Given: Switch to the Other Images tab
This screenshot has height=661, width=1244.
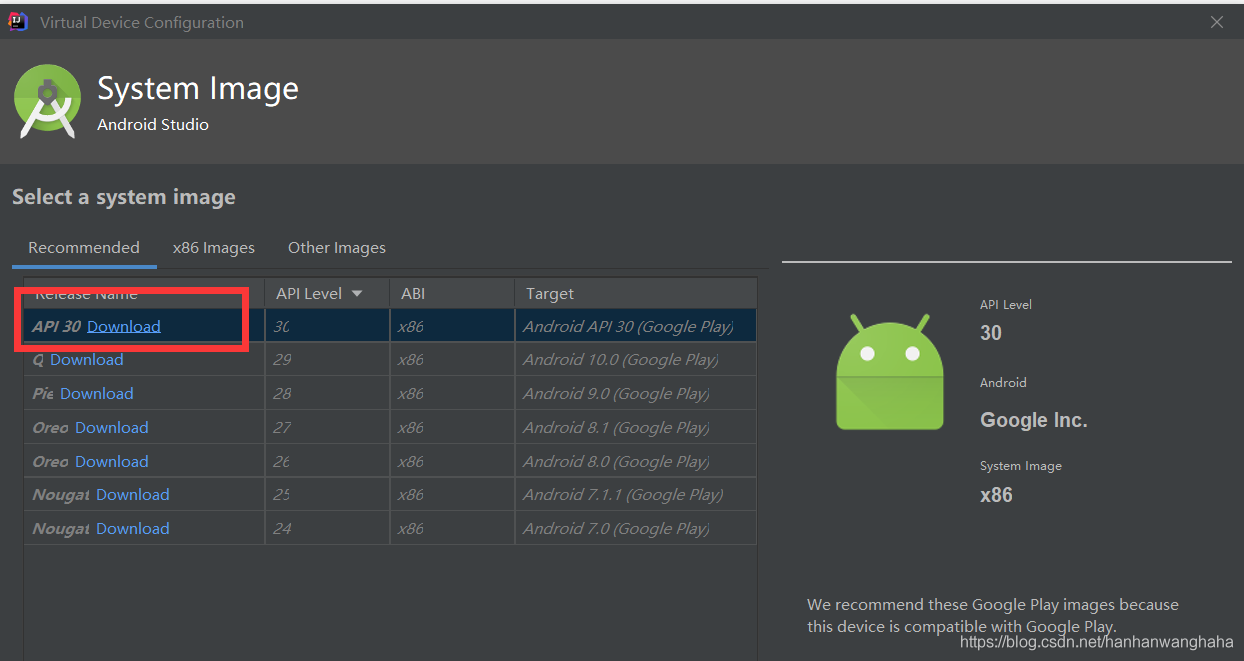Looking at the screenshot, I should tap(336, 247).
